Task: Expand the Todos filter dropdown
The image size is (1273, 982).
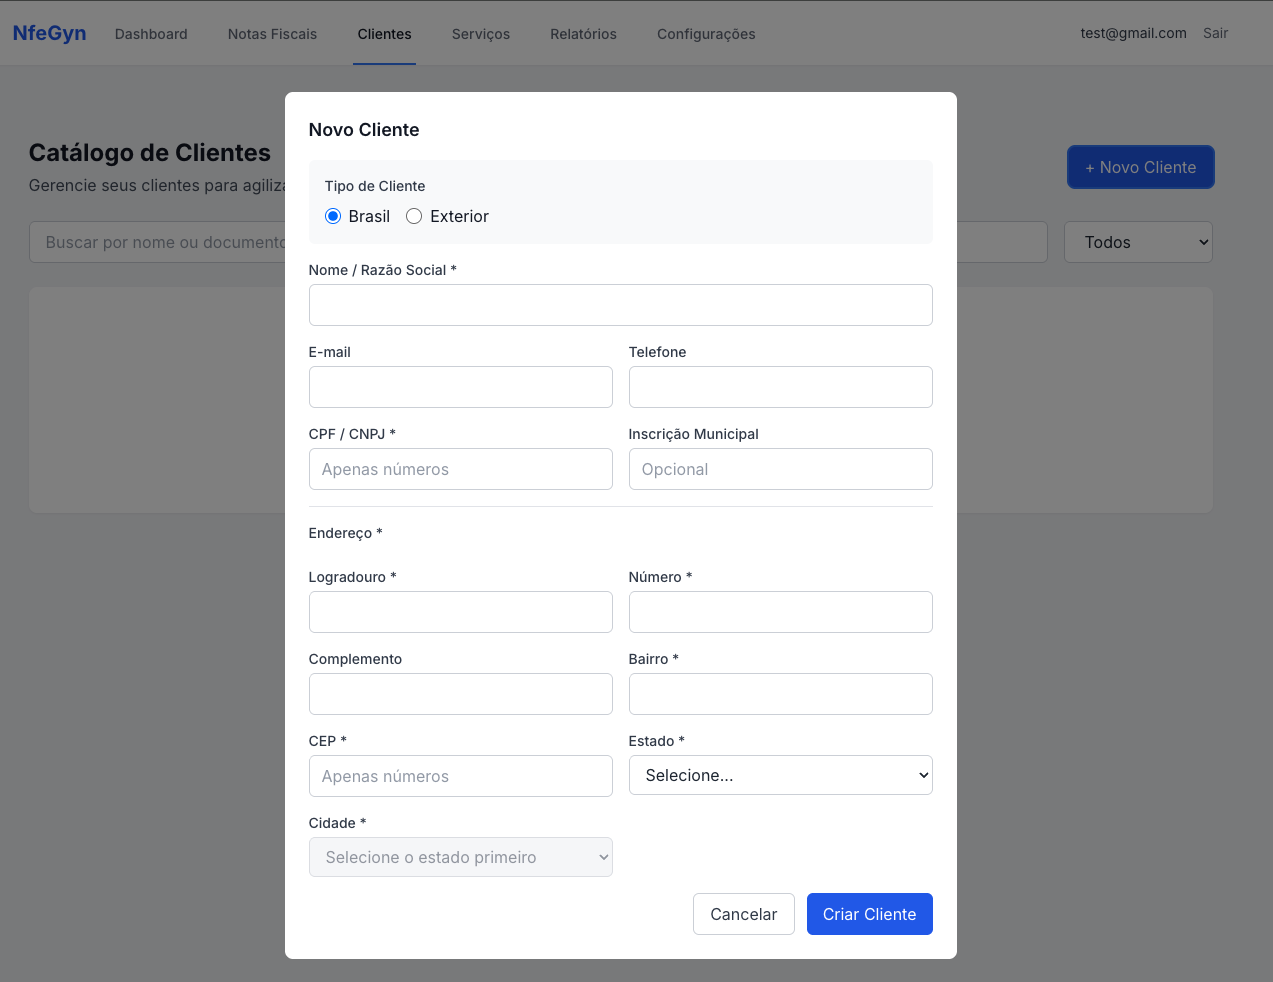Action: click(x=1137, y=242)
